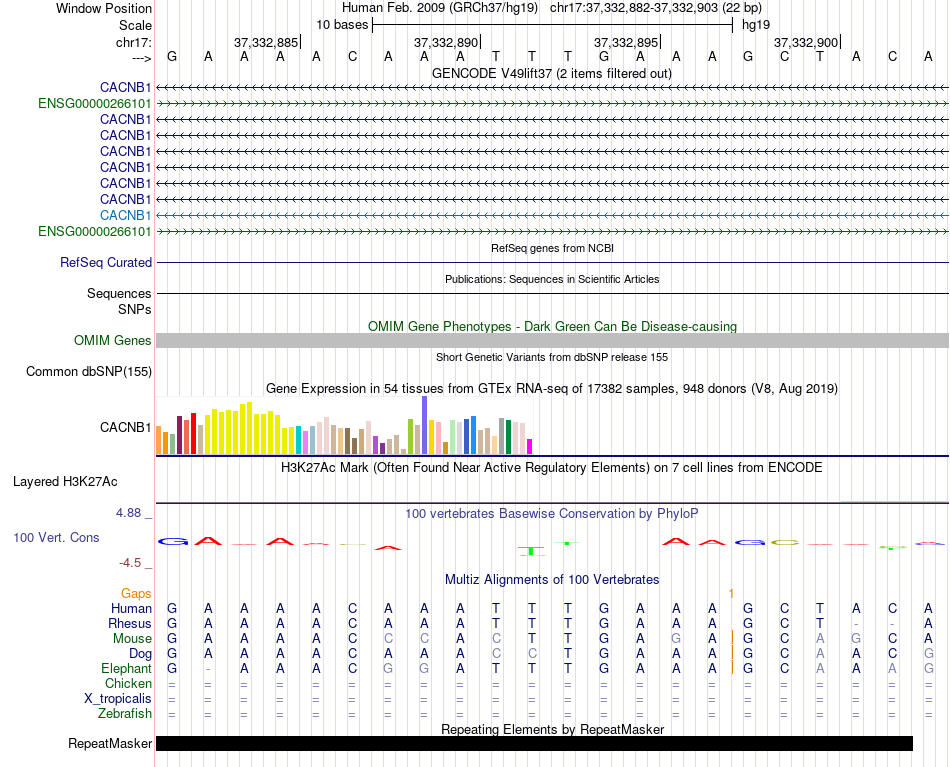The height and width of the screenshot is (767, 950).
Task: Click the RefSeq Curated track label
Action: 106,263
